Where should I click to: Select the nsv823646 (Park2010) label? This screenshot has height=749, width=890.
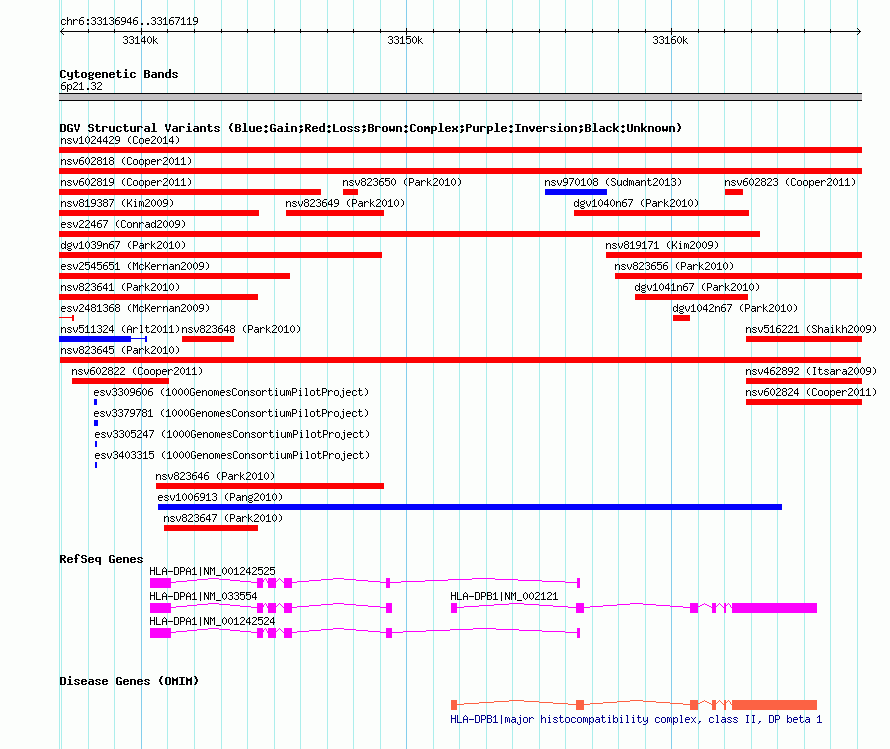(x=215, y=476)
